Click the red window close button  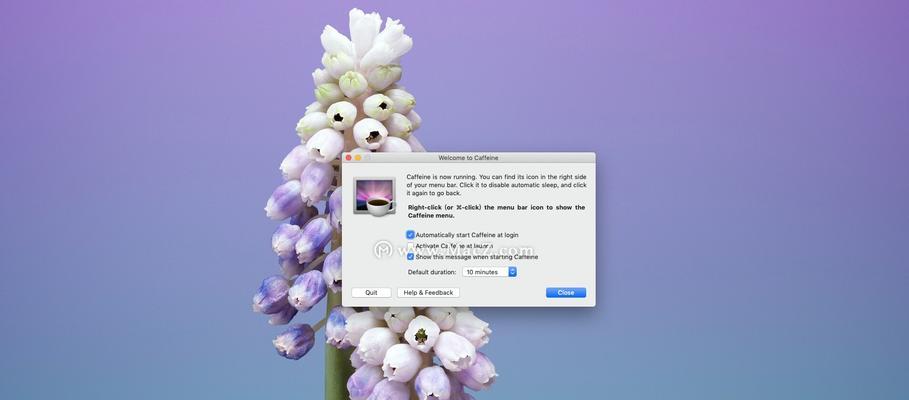[x=349, y=158]
